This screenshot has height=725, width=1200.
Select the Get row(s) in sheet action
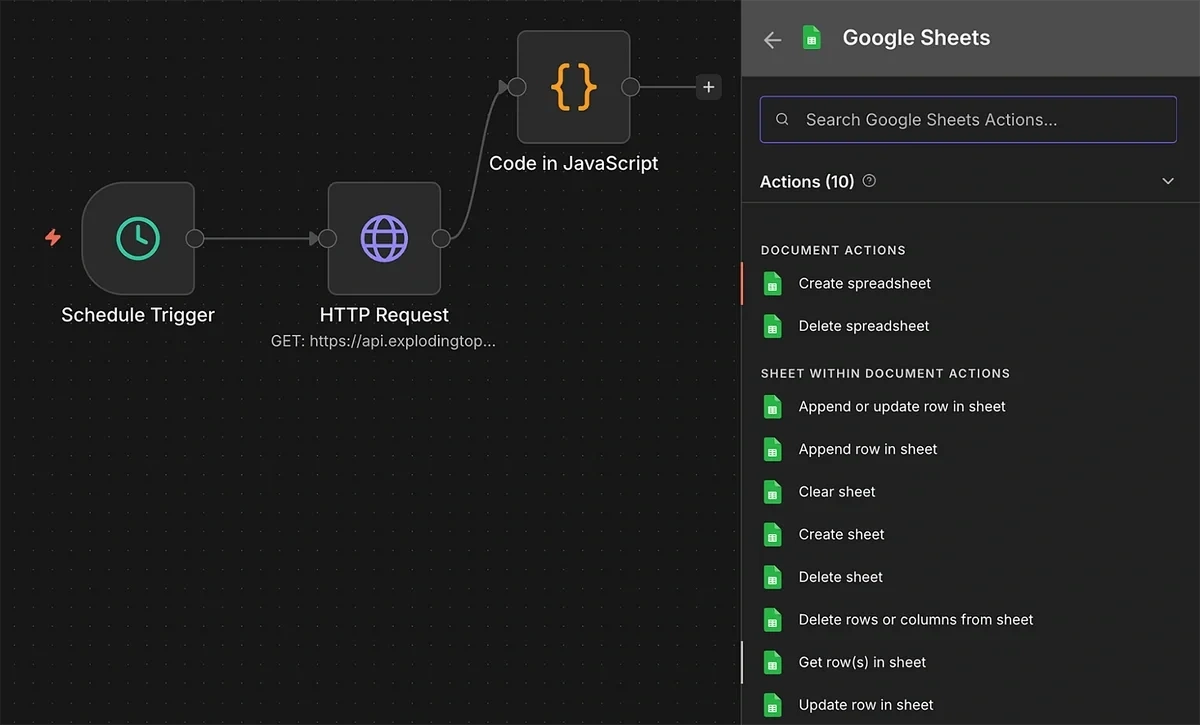point(862,662)
